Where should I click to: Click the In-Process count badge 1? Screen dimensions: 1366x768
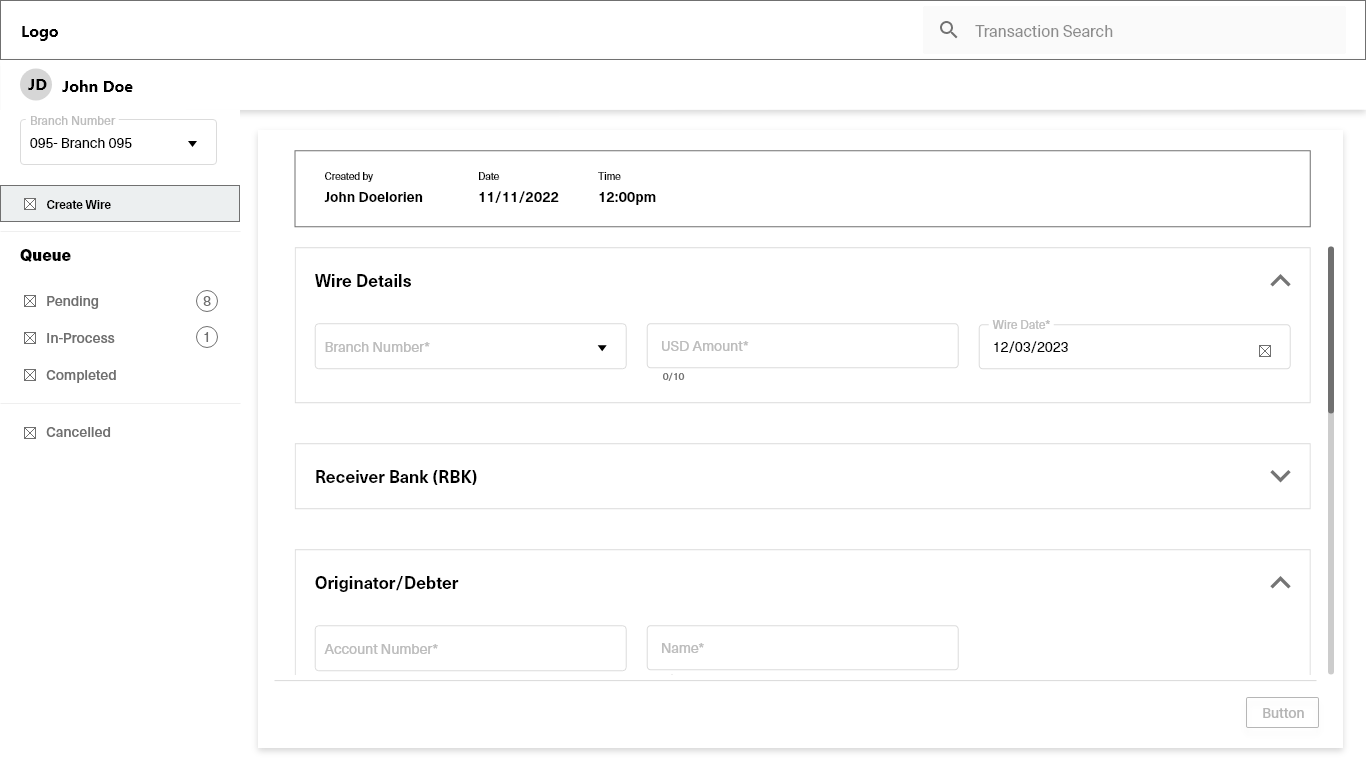coord(207,337)
